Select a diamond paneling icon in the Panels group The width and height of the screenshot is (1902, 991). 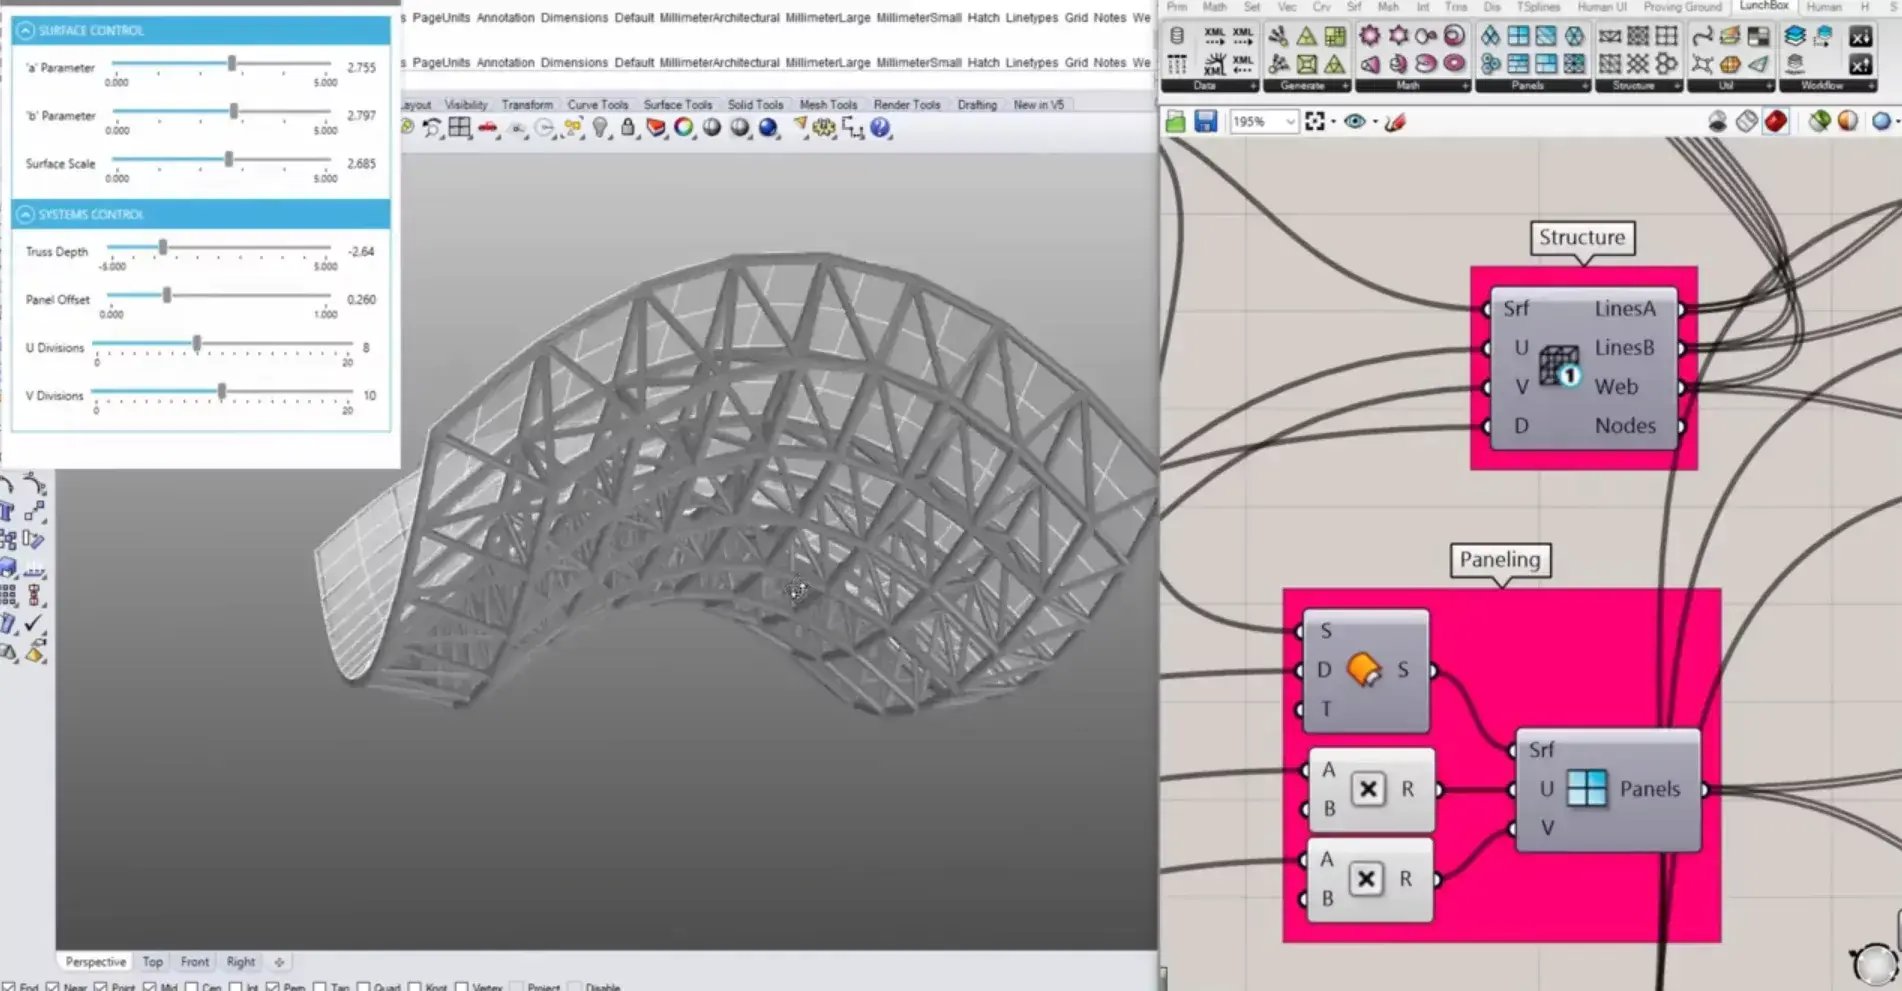pyautogui.click(x=1491, y=36)
